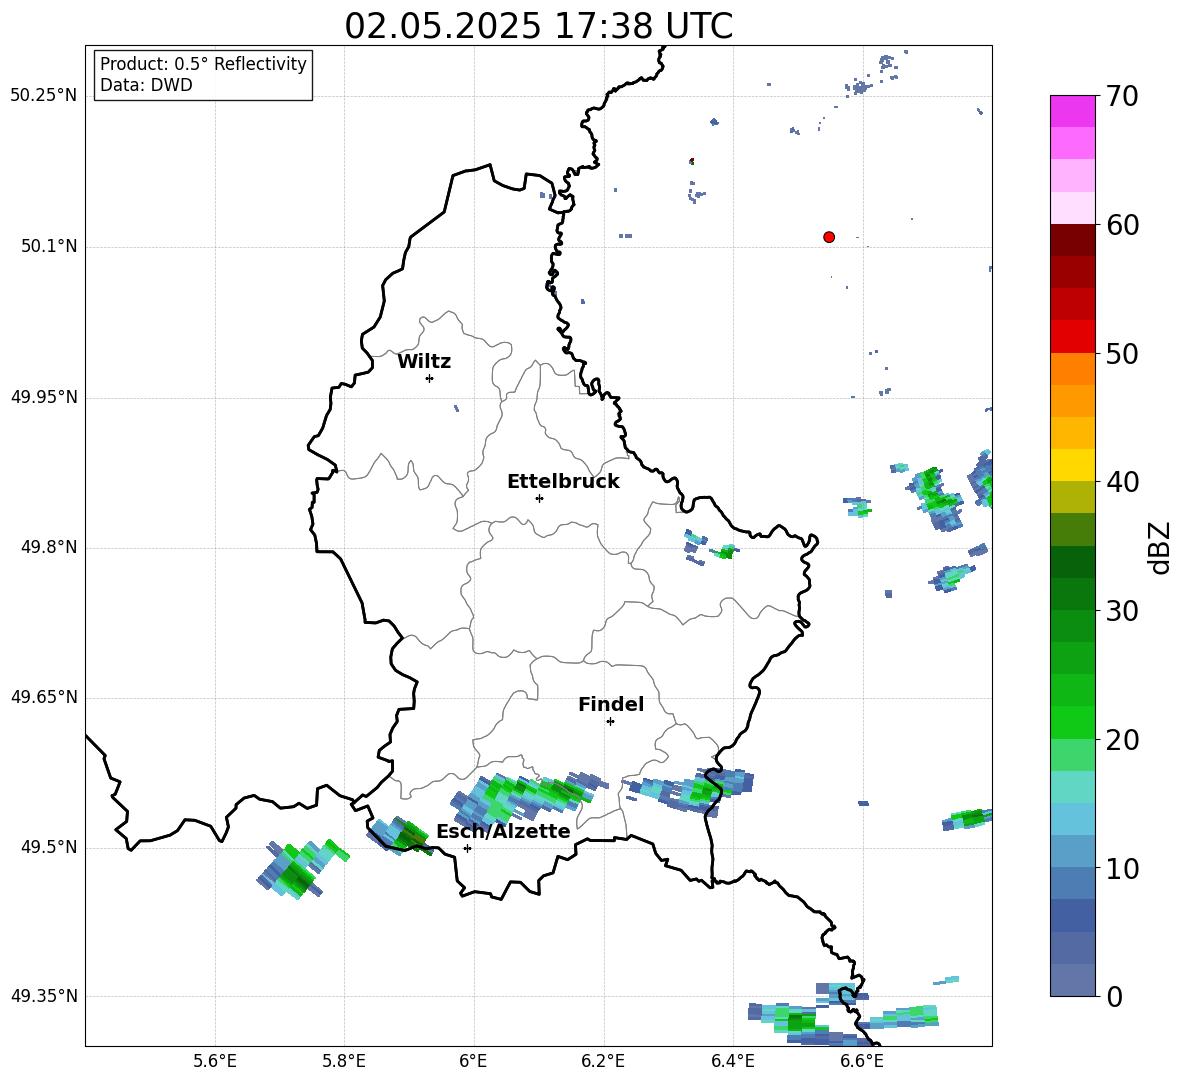Click the 49.35°N latitude tick label

point(43,996)
